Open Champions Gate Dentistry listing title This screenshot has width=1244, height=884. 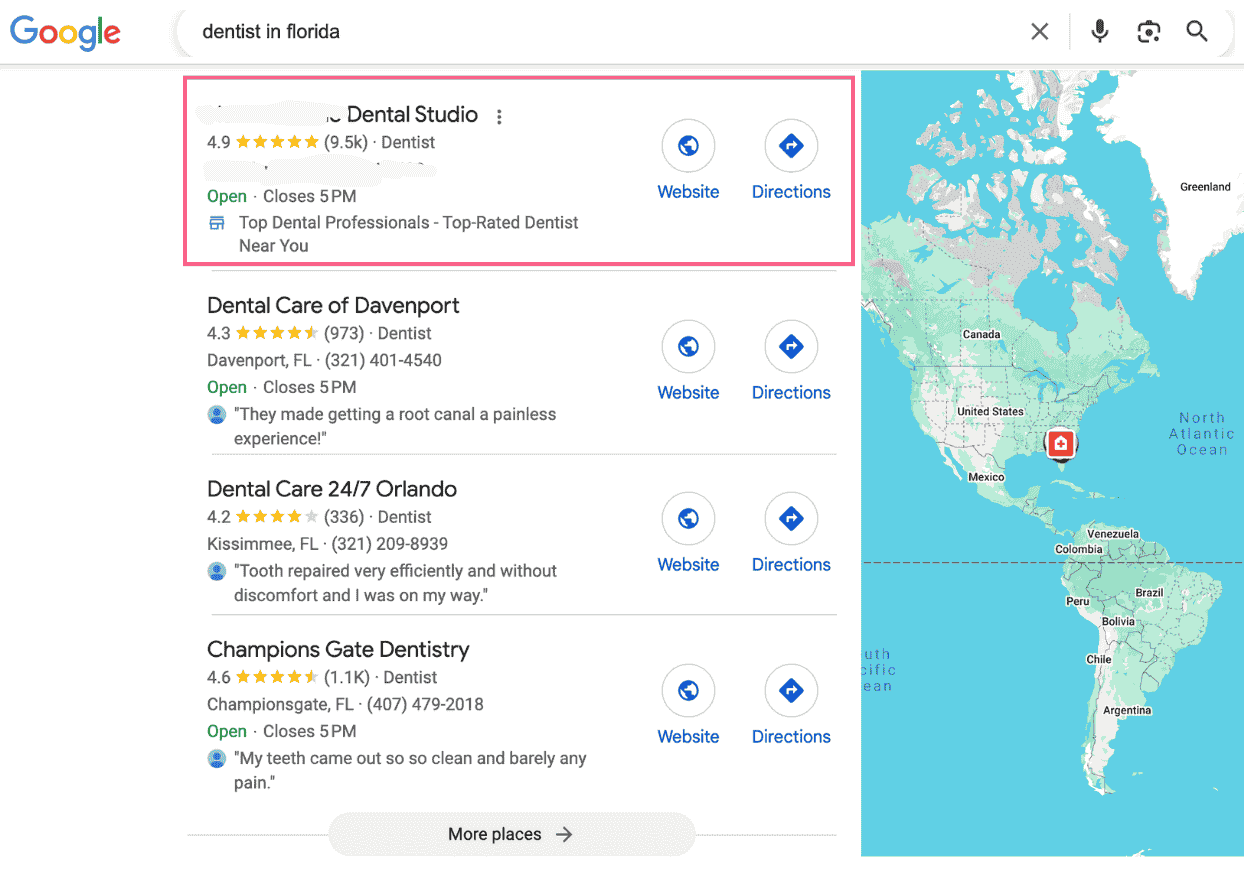[338, 650]
